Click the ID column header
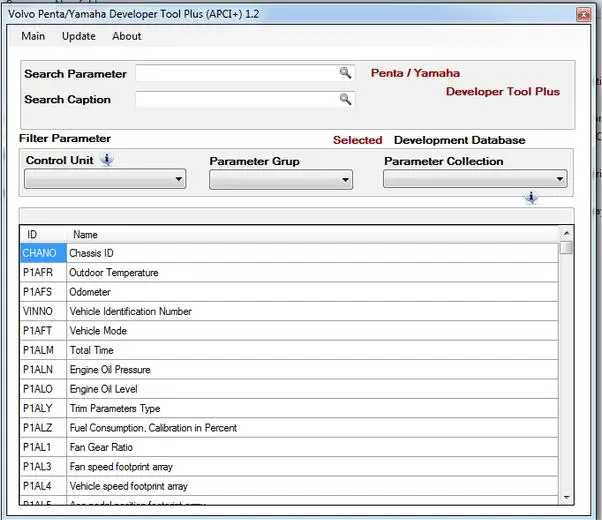 coord(43,235)
